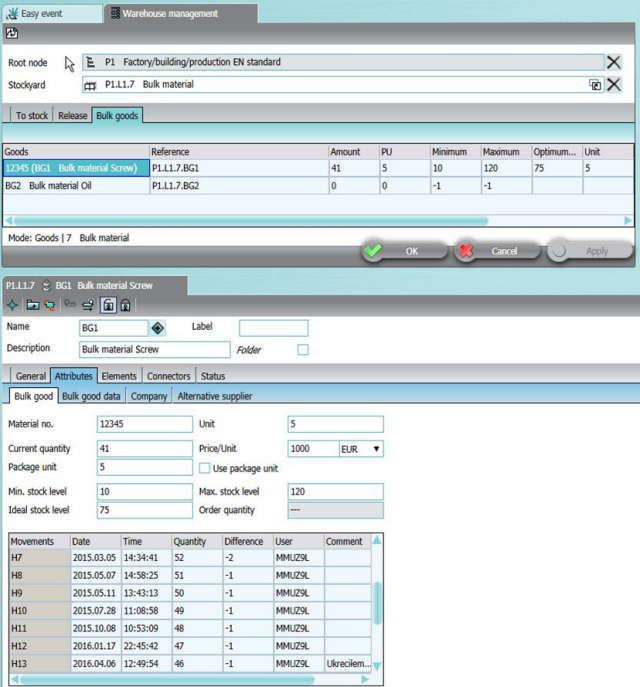Open the Connectors tab
The height and width of the screenshot is (687, 640).
click(x=169, y=376)
